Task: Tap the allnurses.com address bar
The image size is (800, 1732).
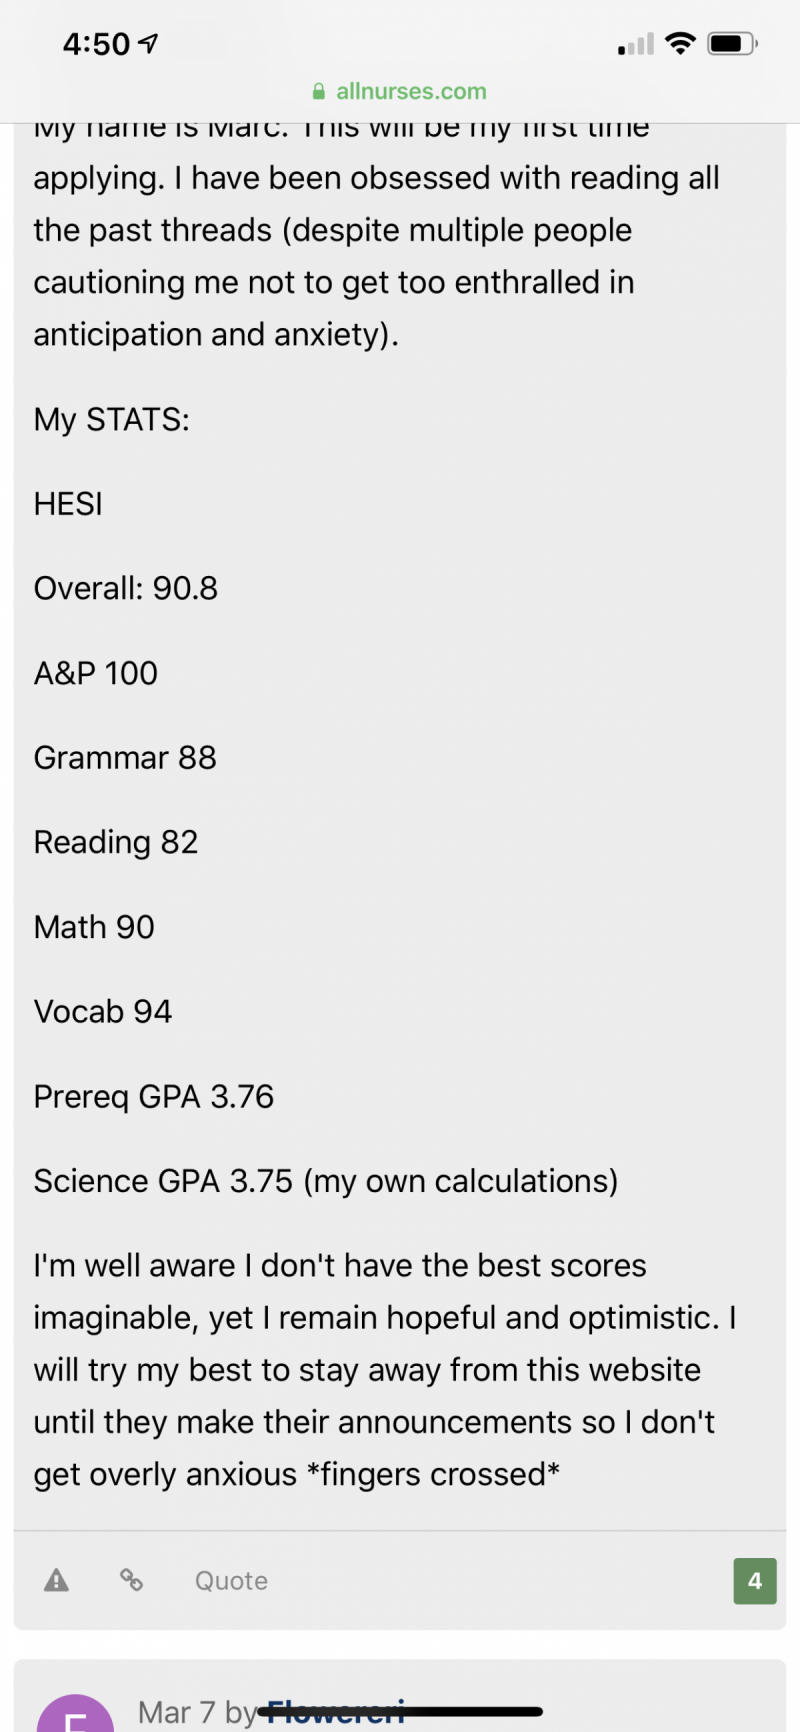Action: [400, 91]
